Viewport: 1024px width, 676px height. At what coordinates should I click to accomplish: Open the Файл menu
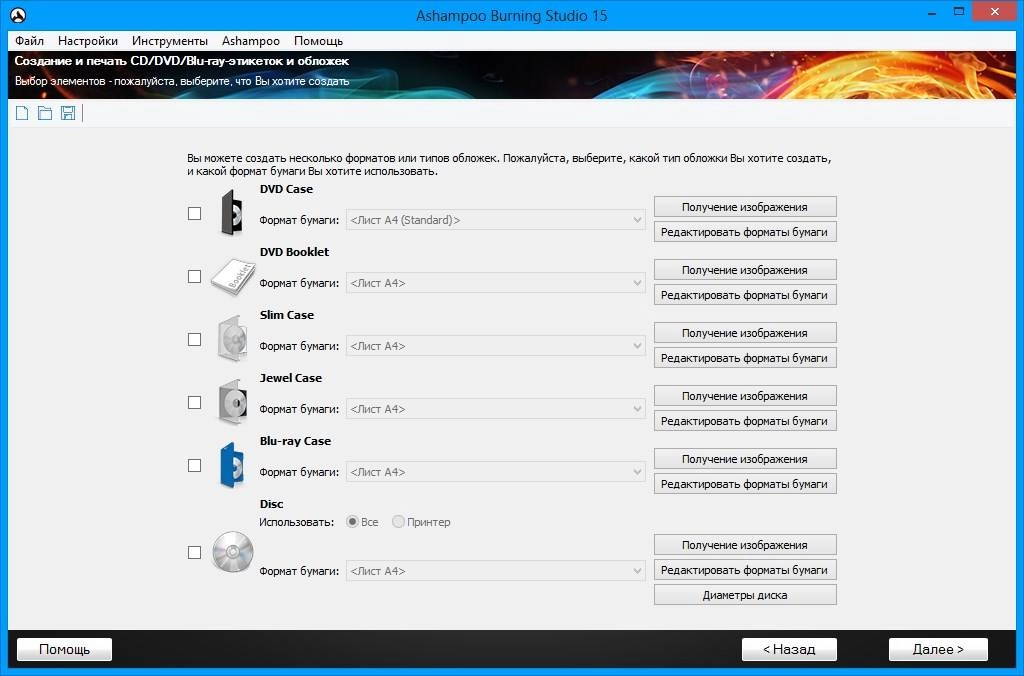click(29, 40)
